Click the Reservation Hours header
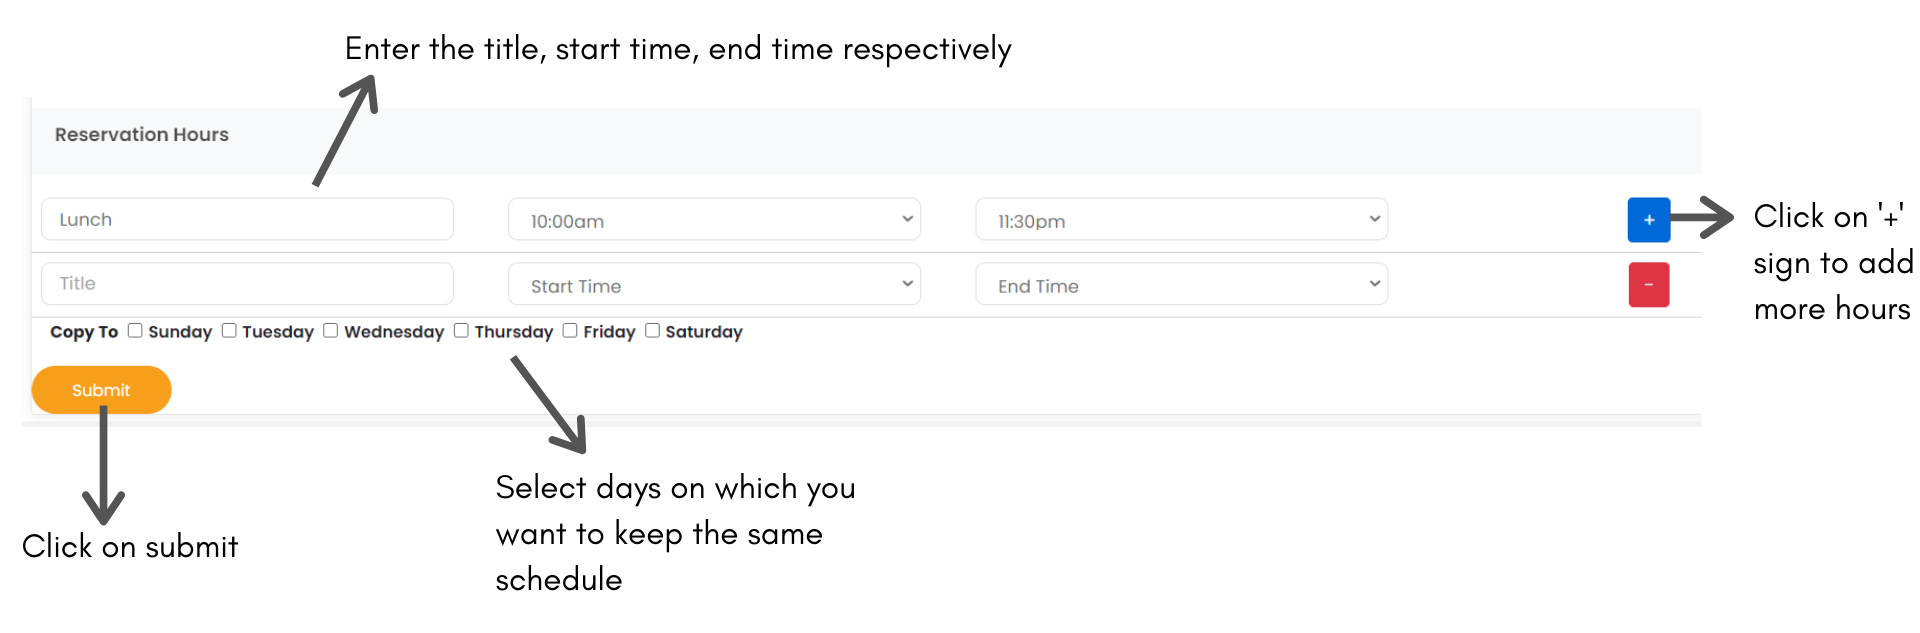The width and height of the screenshot is (1920, 633). [142, 135]
